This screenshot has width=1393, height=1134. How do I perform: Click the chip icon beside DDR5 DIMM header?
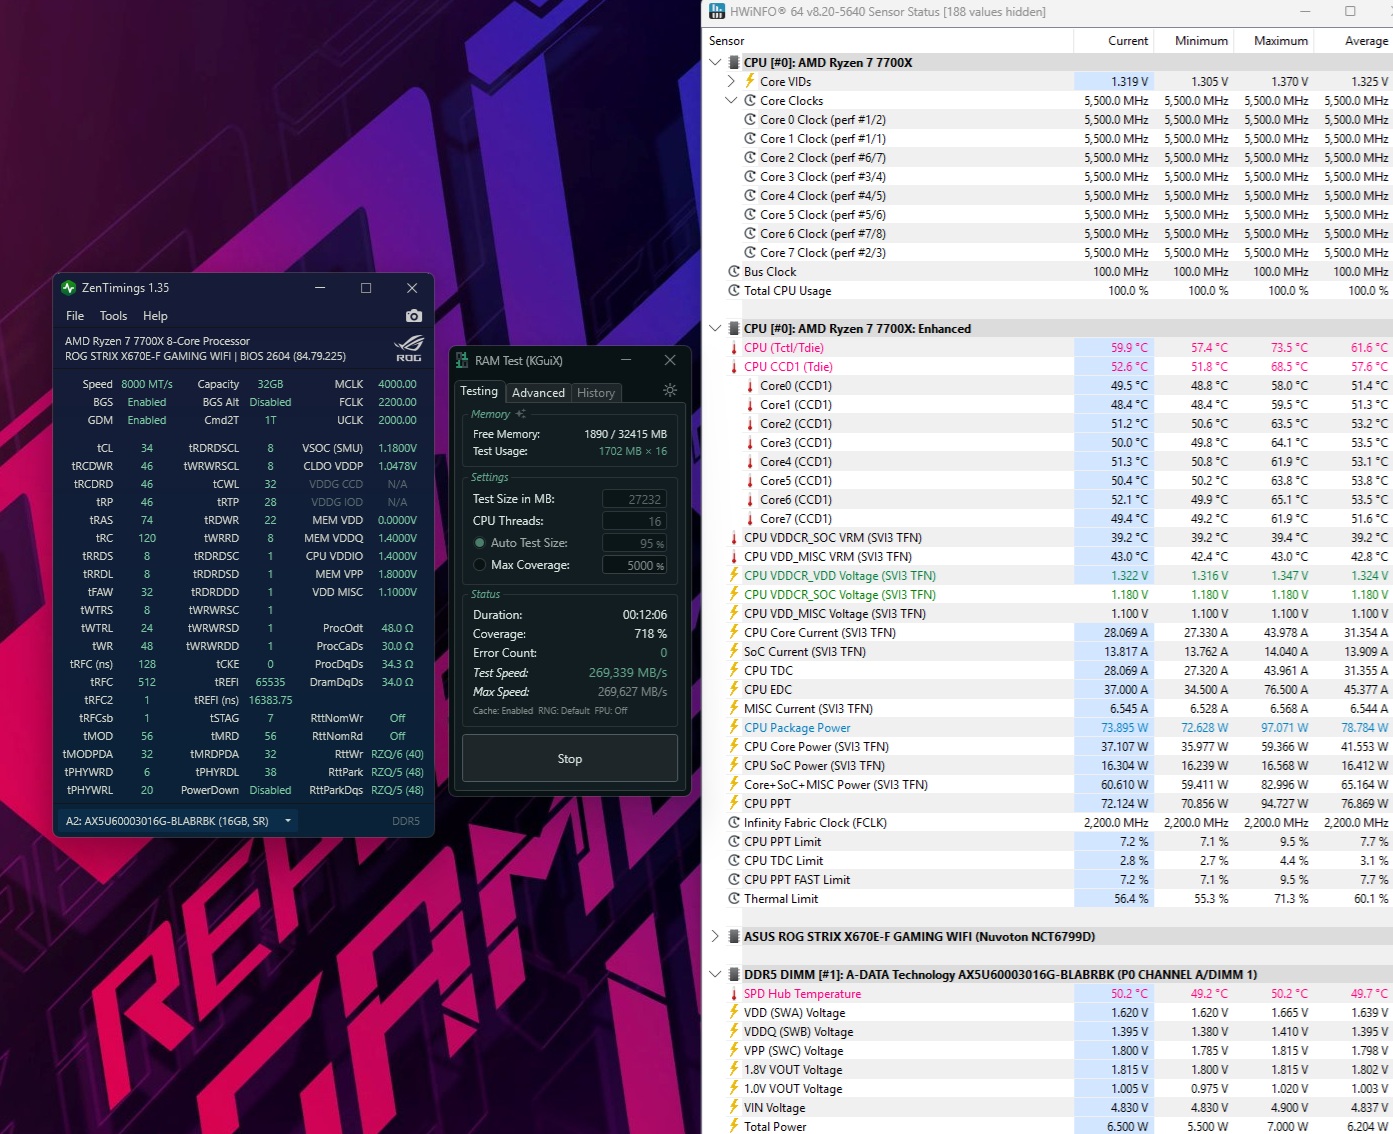coord(734,975)
